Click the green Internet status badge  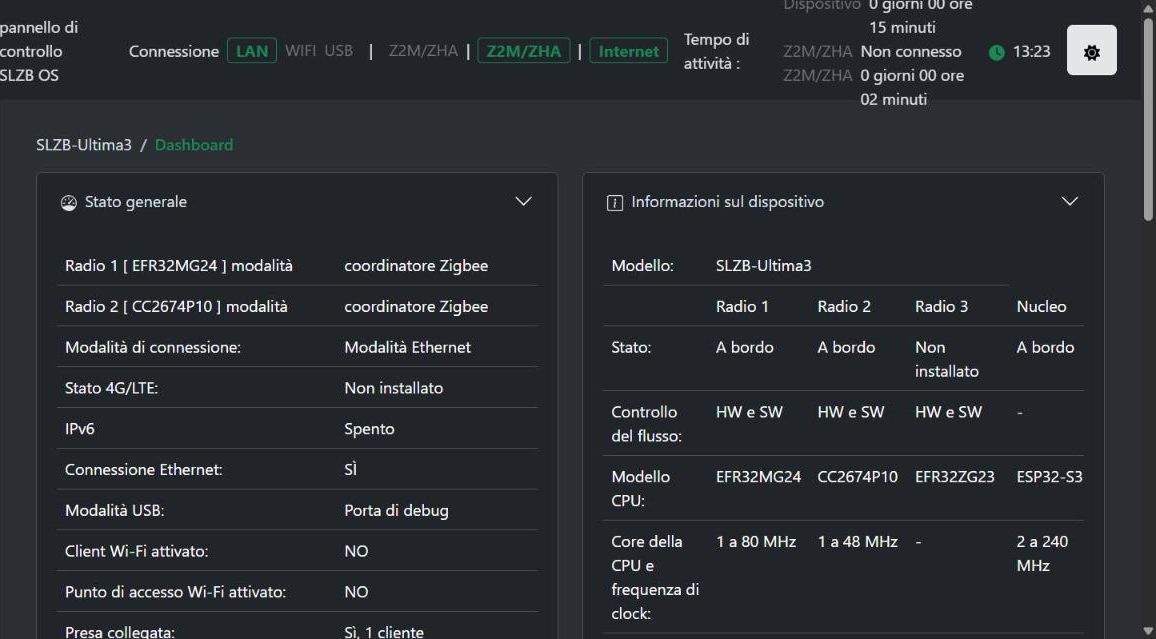pyautogui.click(x=629, y=51)
